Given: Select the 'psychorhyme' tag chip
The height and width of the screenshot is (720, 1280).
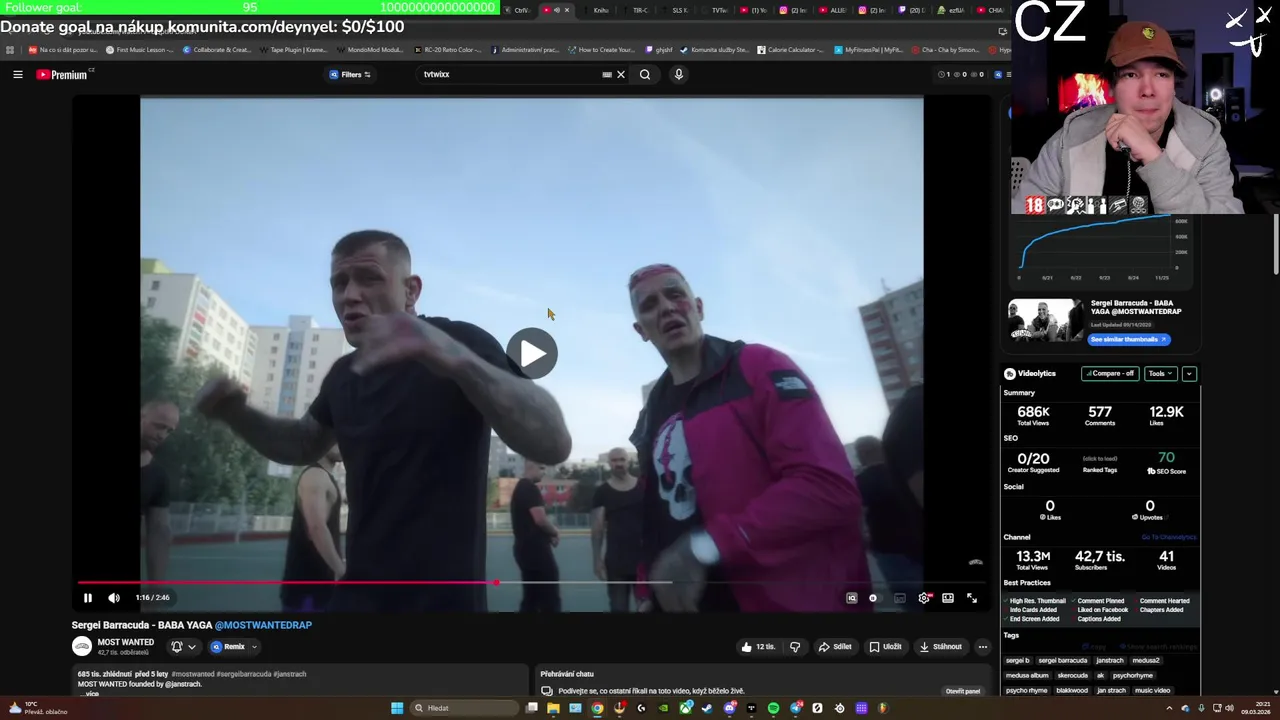Looking at the screenshot, I should [1133, 675].
